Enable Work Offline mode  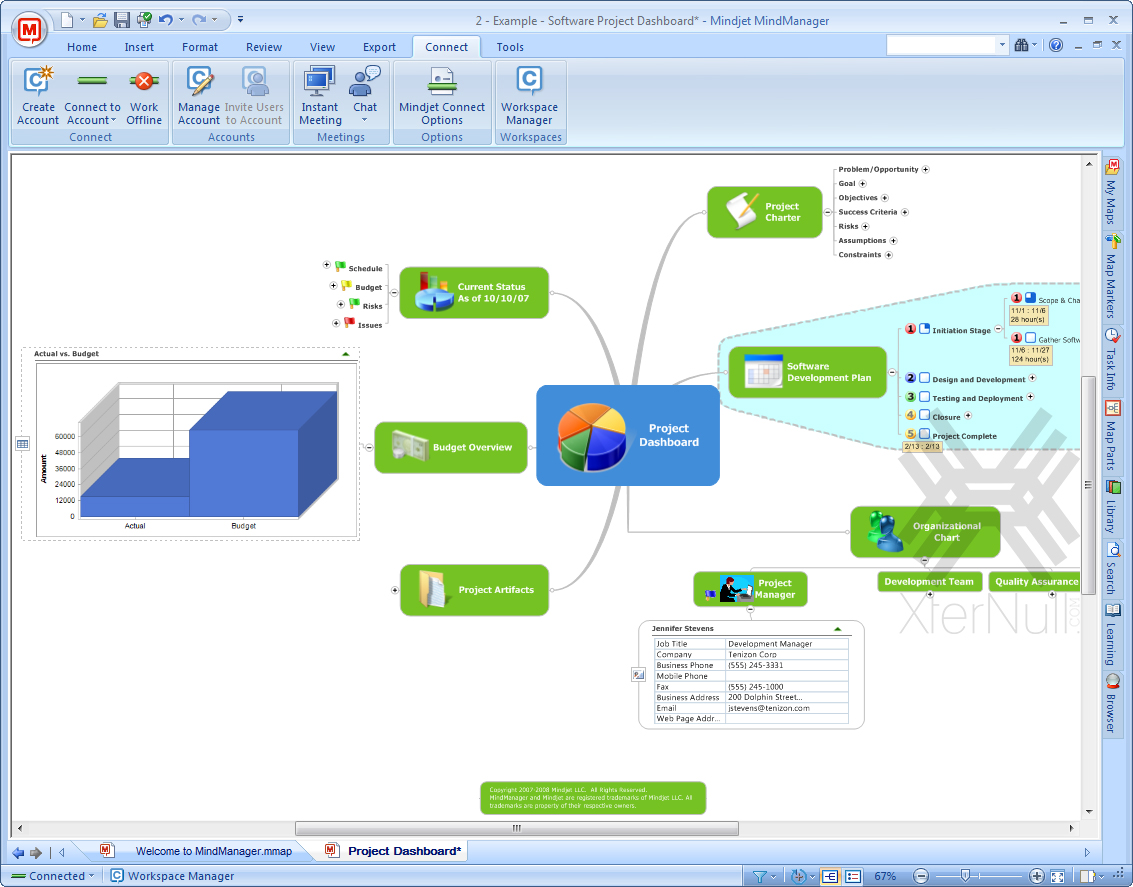click(144, 95)
